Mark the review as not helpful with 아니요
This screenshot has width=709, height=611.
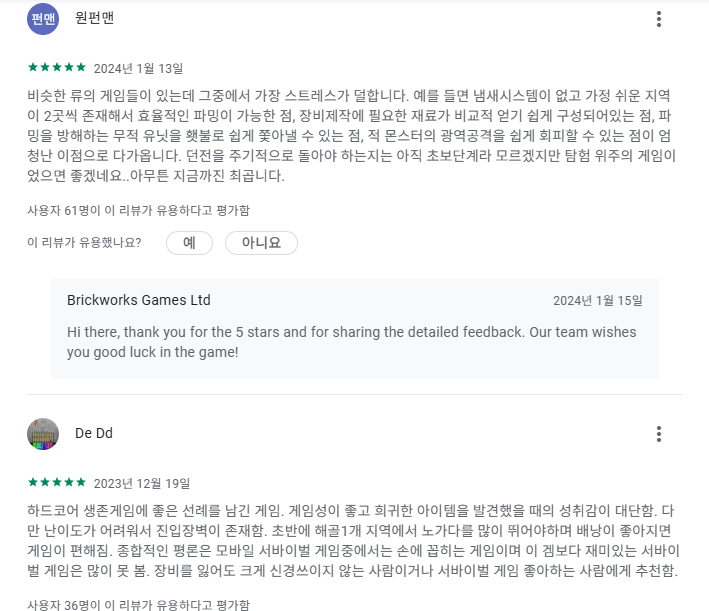261,243
